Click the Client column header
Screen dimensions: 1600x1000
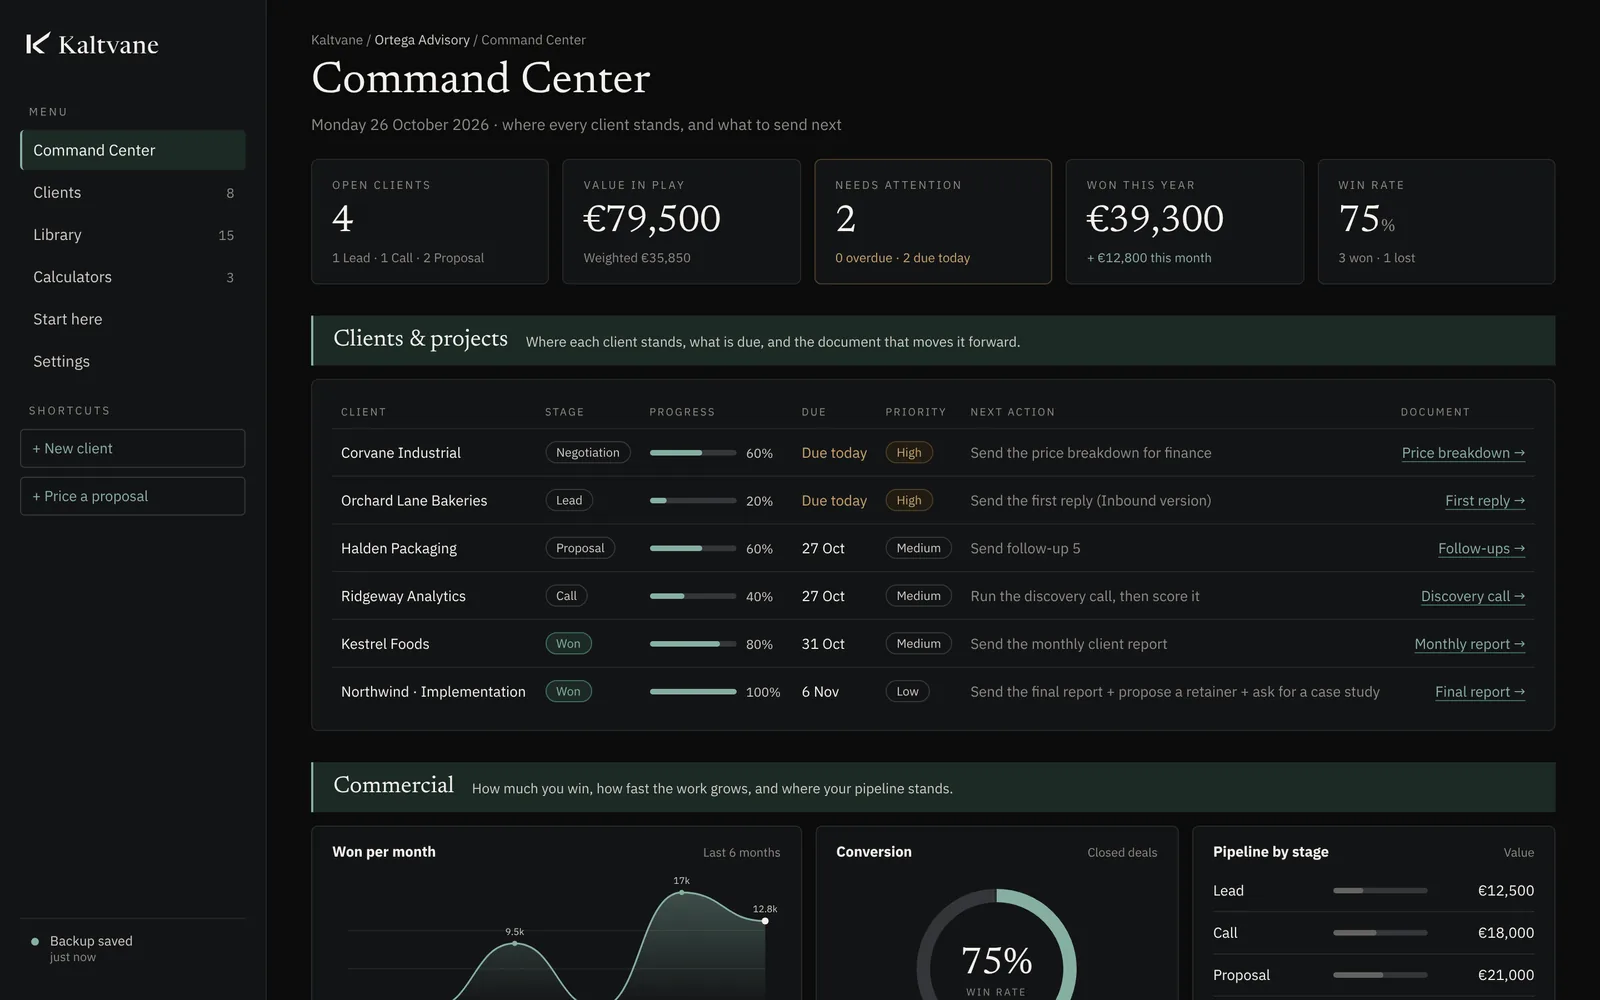363,412
